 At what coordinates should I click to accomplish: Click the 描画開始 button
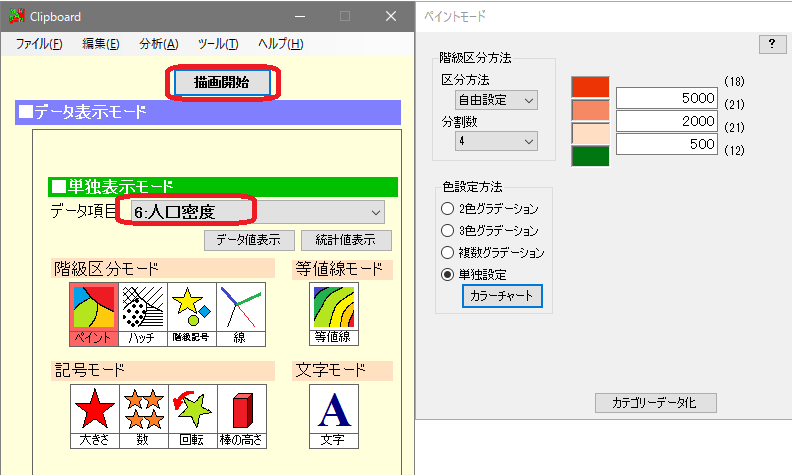click(x=222, y=82)
